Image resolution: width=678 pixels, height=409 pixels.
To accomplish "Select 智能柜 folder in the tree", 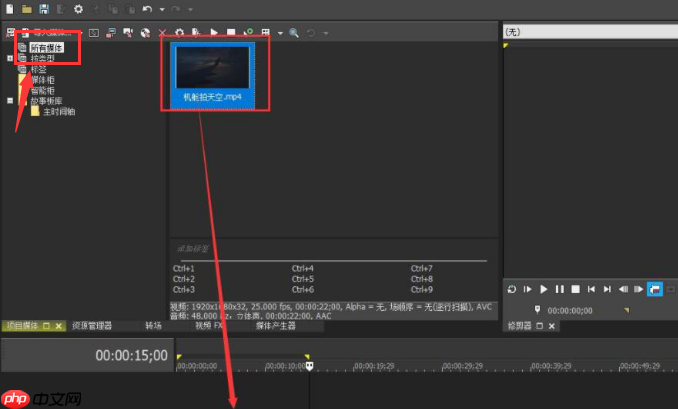I will pyautogui.click(x=42, y=90).
